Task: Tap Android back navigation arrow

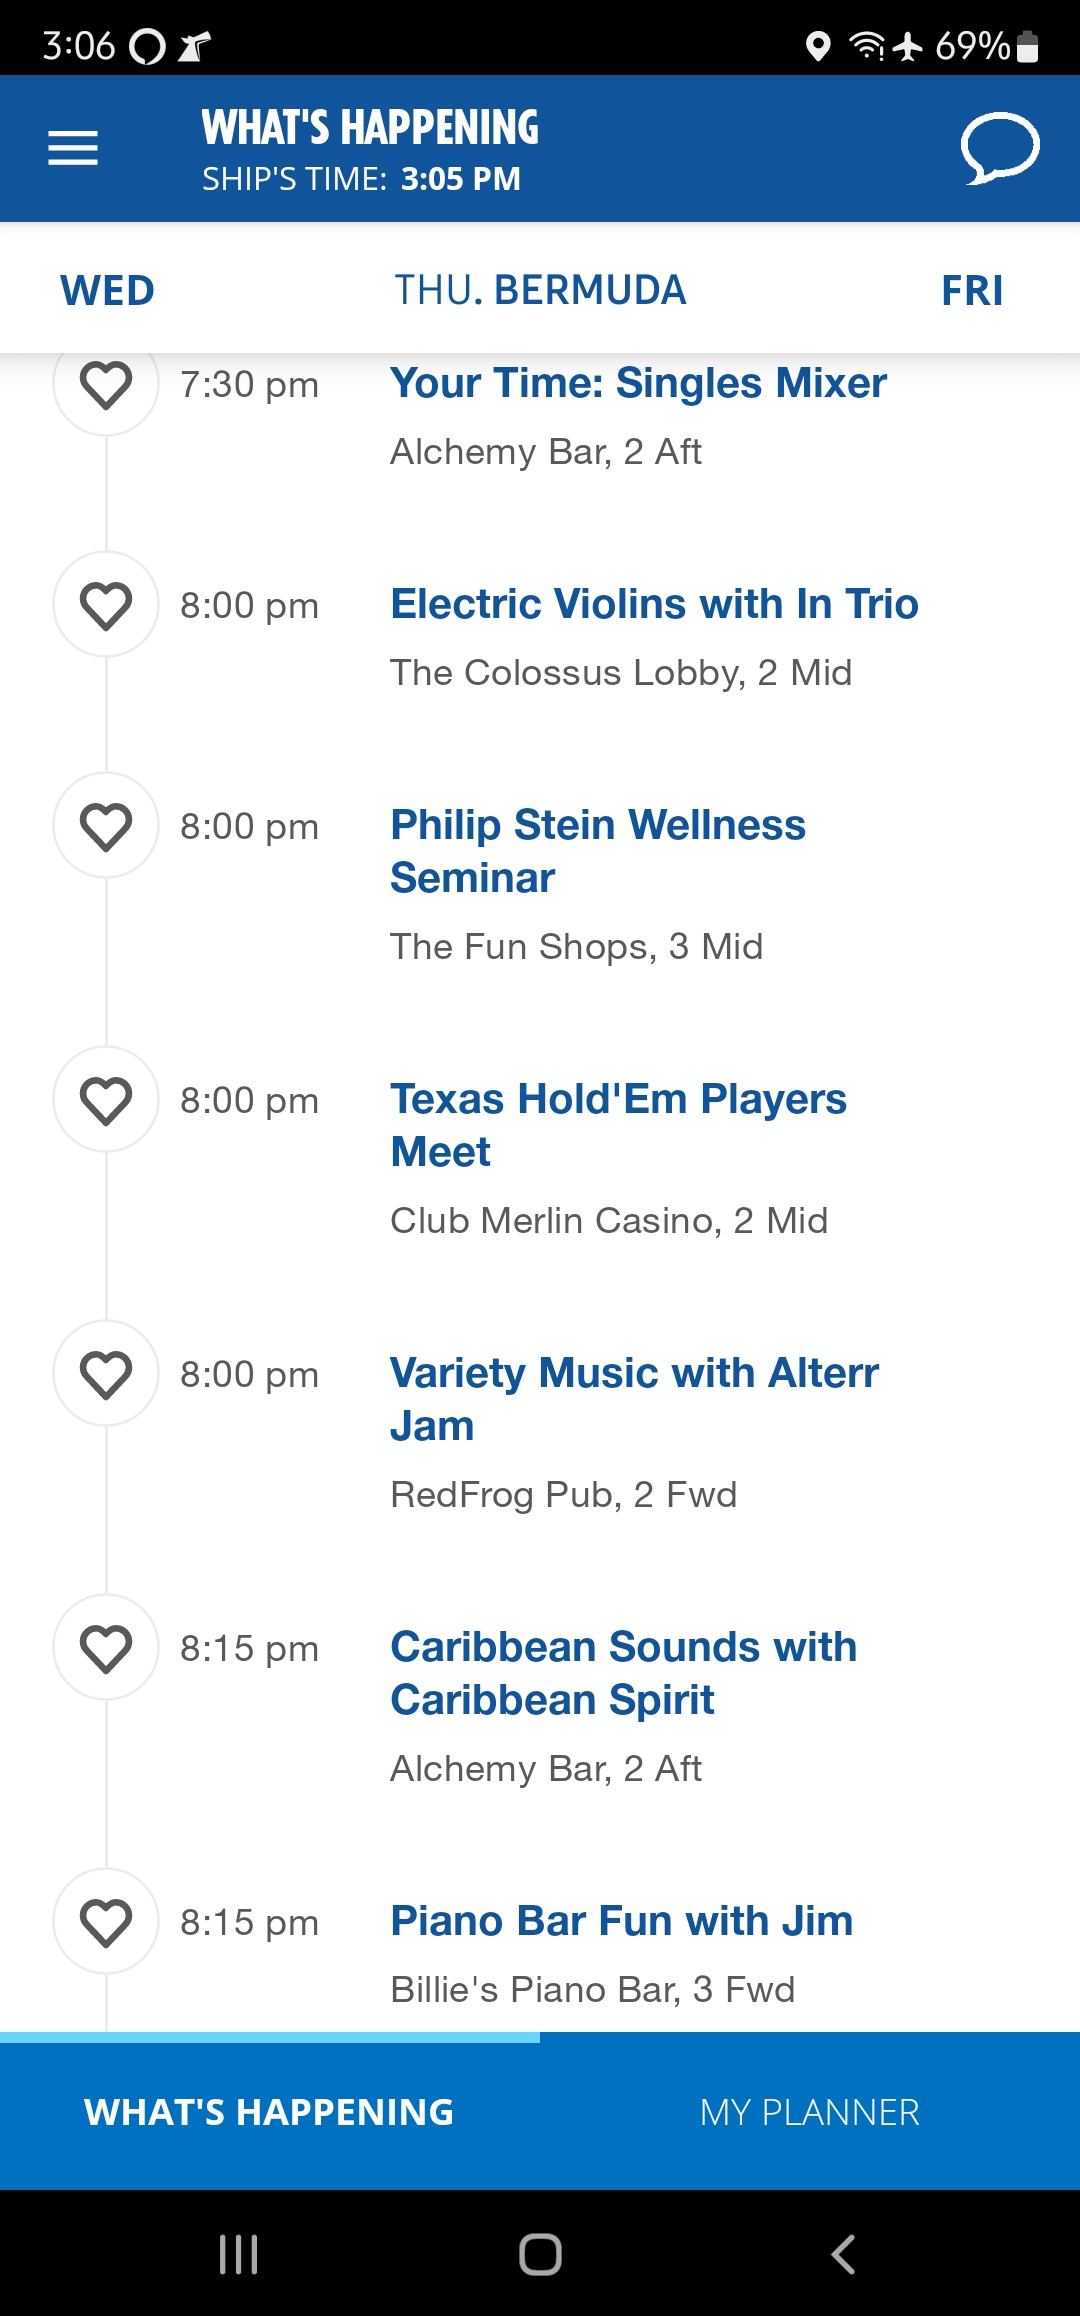Action: click(x=843, y=2254)
